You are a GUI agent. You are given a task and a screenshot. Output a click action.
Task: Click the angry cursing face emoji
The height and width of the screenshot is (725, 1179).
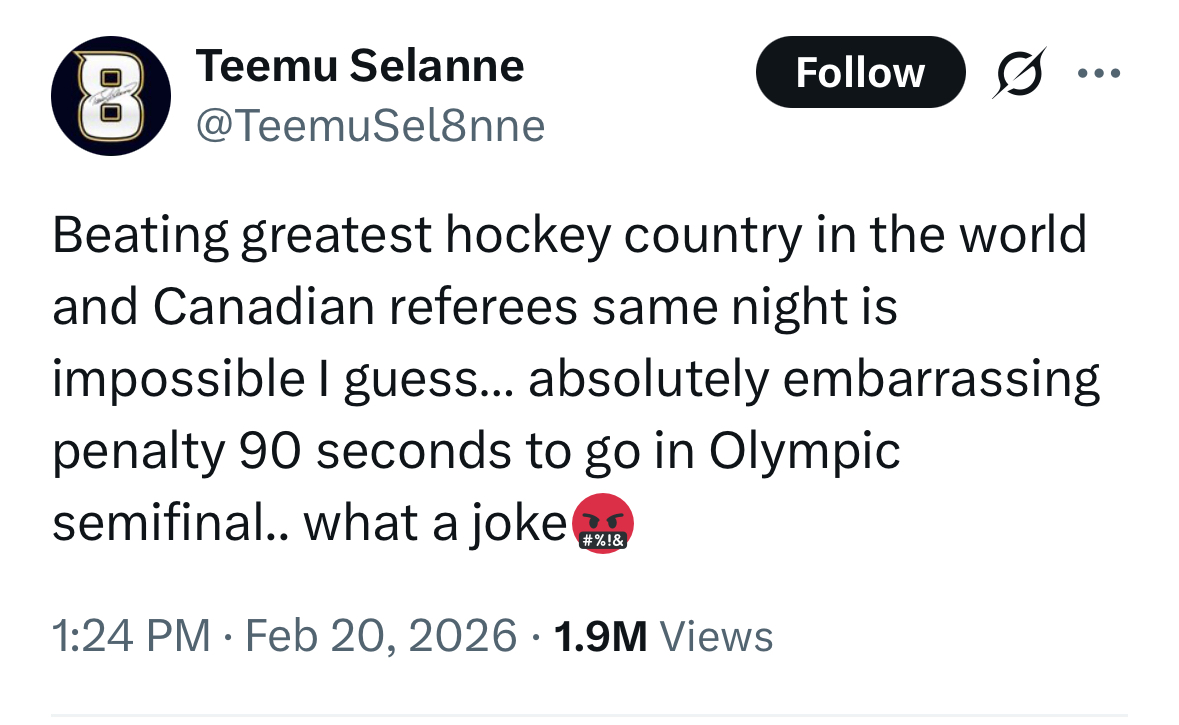click(601, 526)
